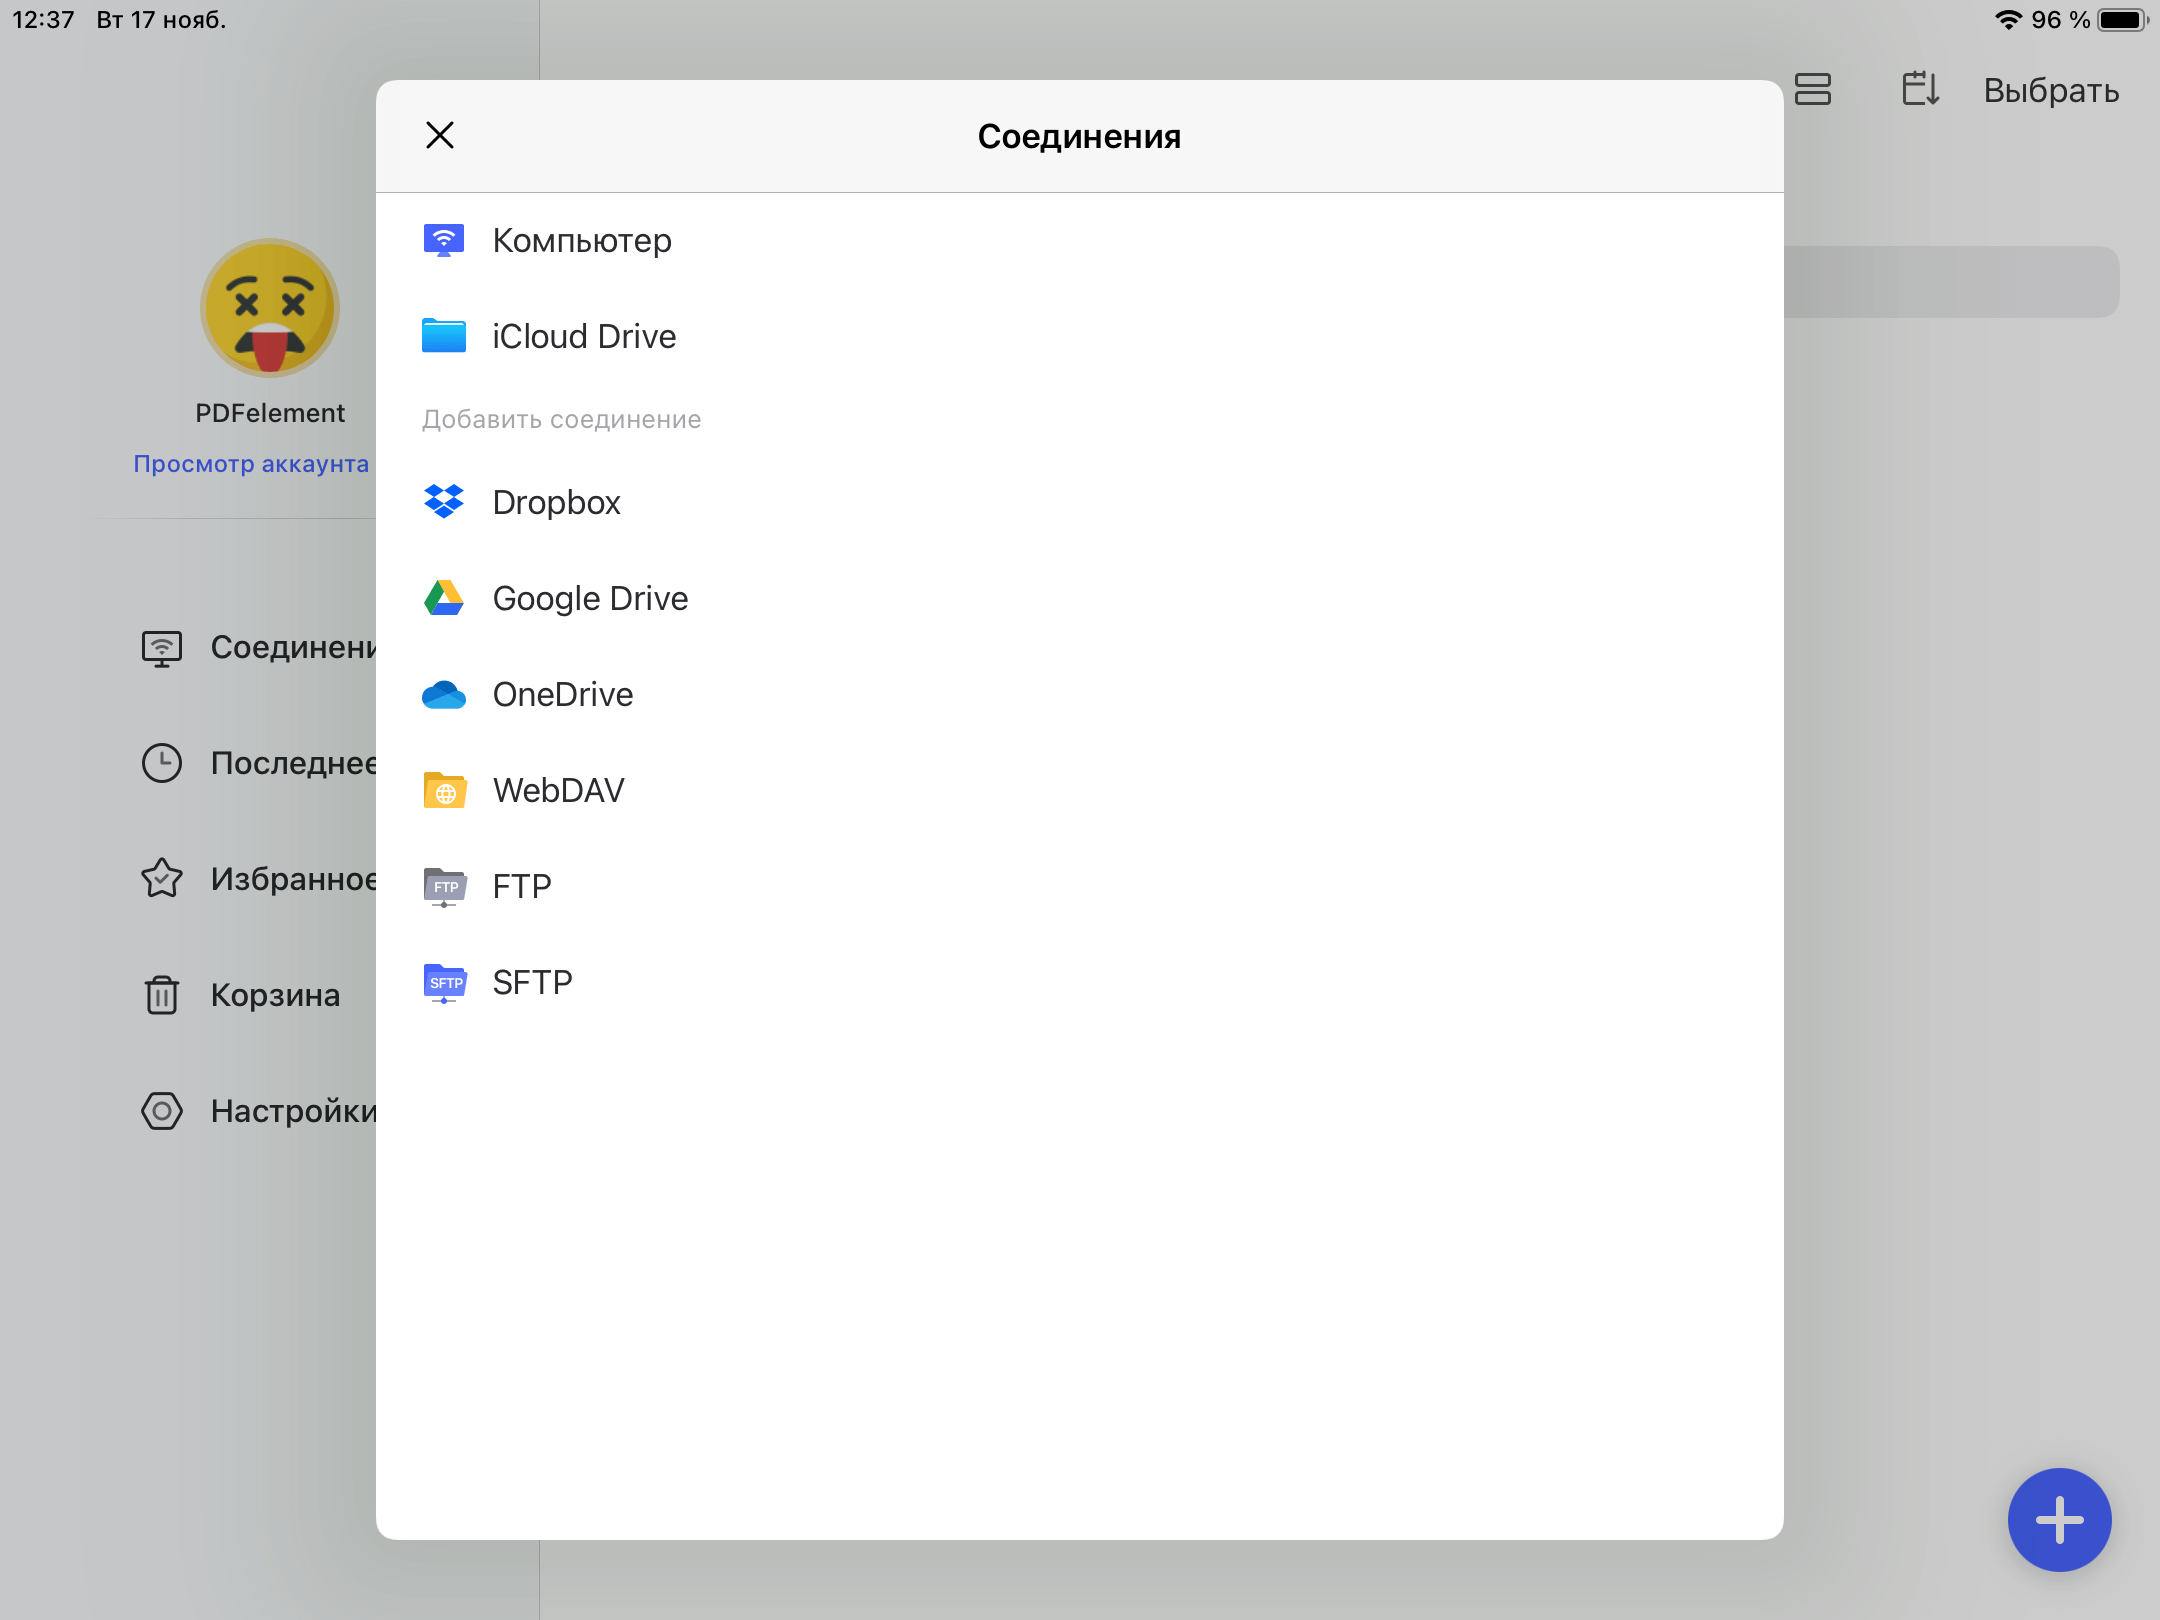Close the Соединения dialog with X
The width and height of the screenshot is (2160, 1620).
(440, 135)
